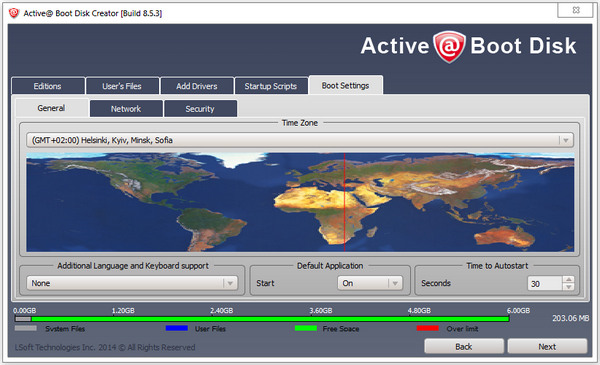The width and height of the screenshot is (600, 365).
Task: Open the Default Application Start dropdown
Action: point(370,283)
